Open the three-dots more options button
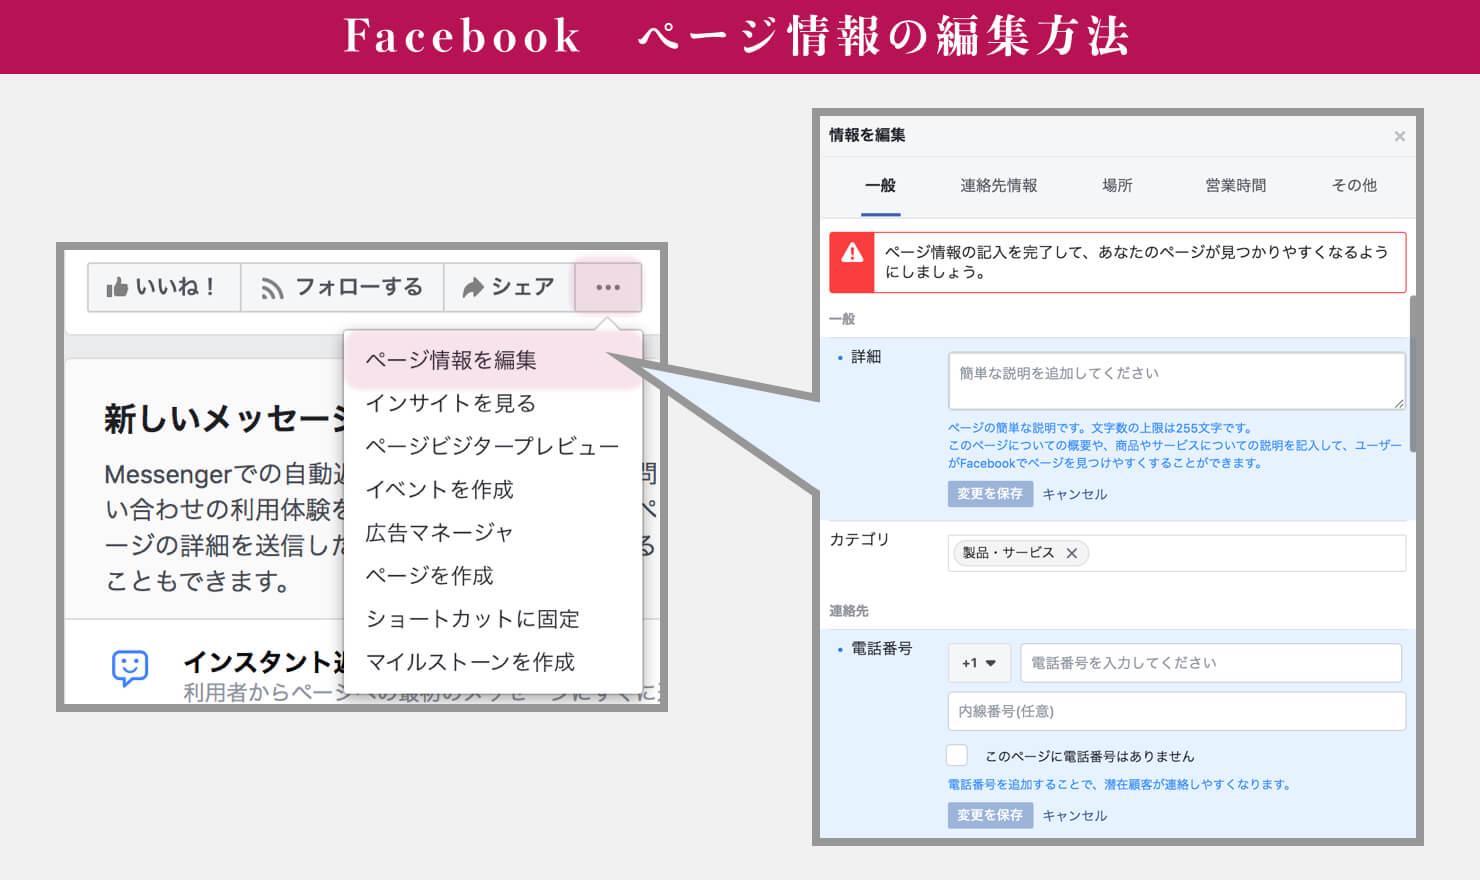Screen dimensions: 1480x880 click(608, 288)
